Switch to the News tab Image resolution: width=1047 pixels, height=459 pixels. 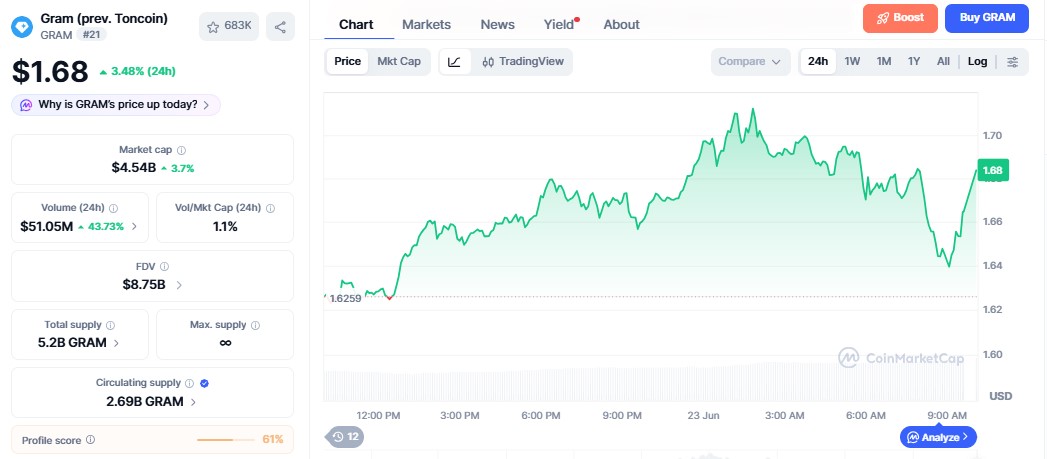click(497, 25)
